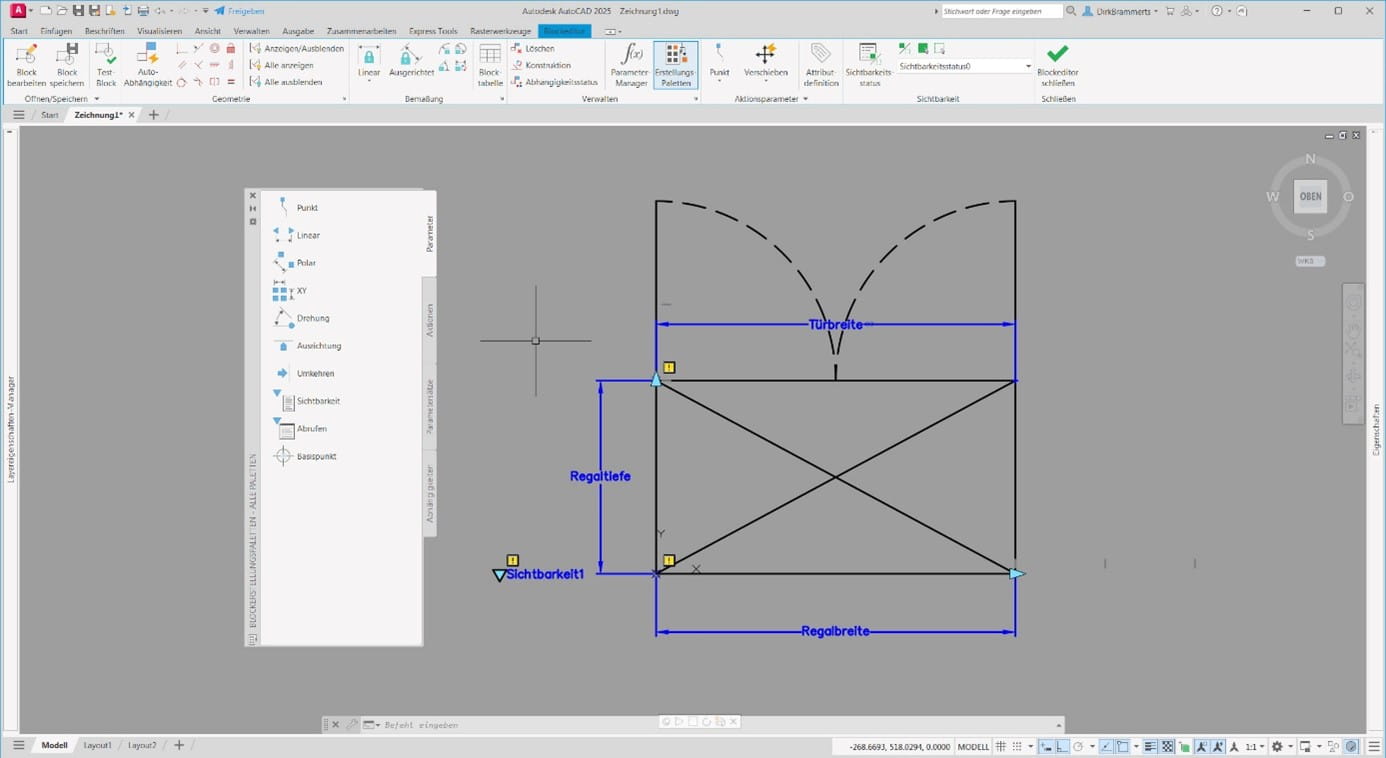Switch to the Start ribbon tab
Screen dimensions: 1386x758
tap(18, 31)
